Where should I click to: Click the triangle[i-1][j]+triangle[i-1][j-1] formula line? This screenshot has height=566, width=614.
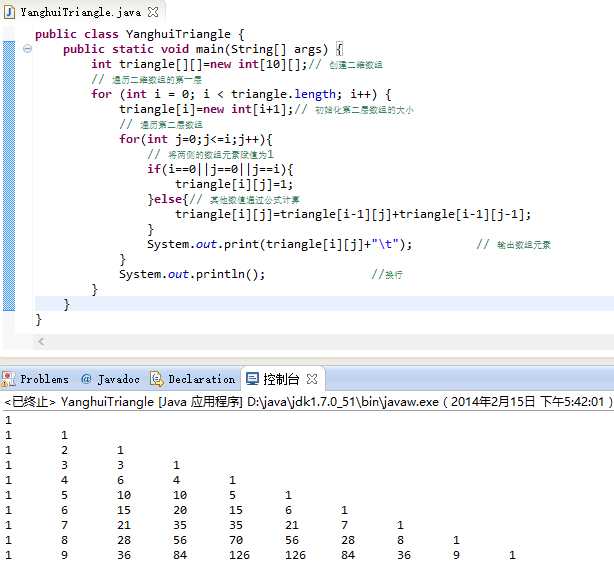tap(353, 214)
